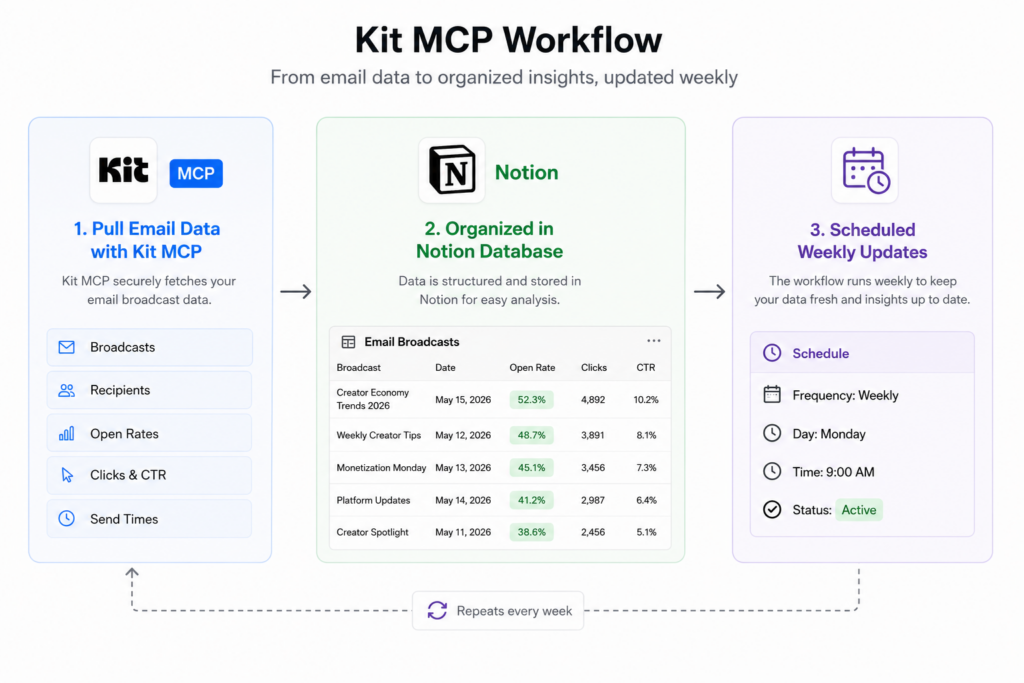This screenshot has height=683, width=1024.
Task: Click the Clicks column header
Action: pos(594,368)
